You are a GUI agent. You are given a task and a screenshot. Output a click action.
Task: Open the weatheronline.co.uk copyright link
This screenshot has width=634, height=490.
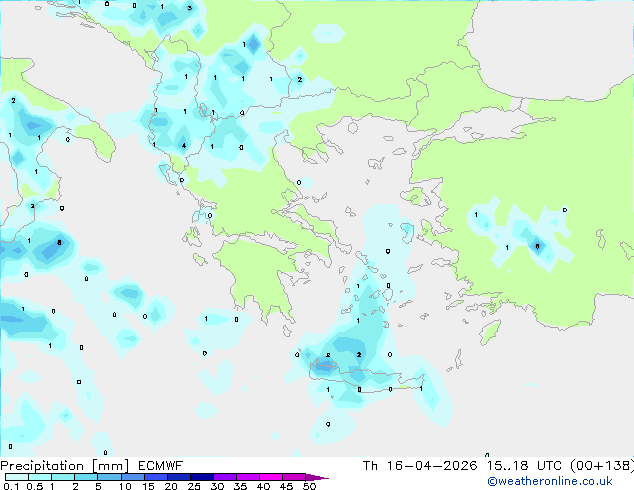click(x=550, y=481)
